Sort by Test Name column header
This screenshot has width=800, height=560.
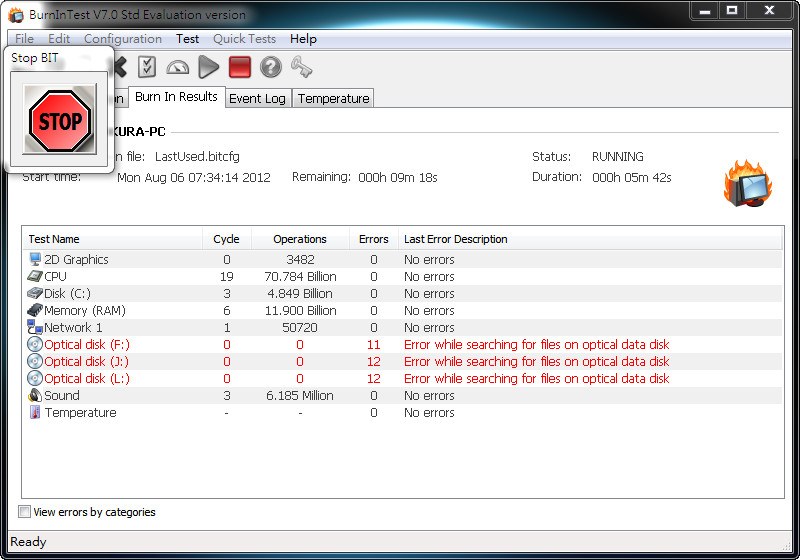click(112, 239)
